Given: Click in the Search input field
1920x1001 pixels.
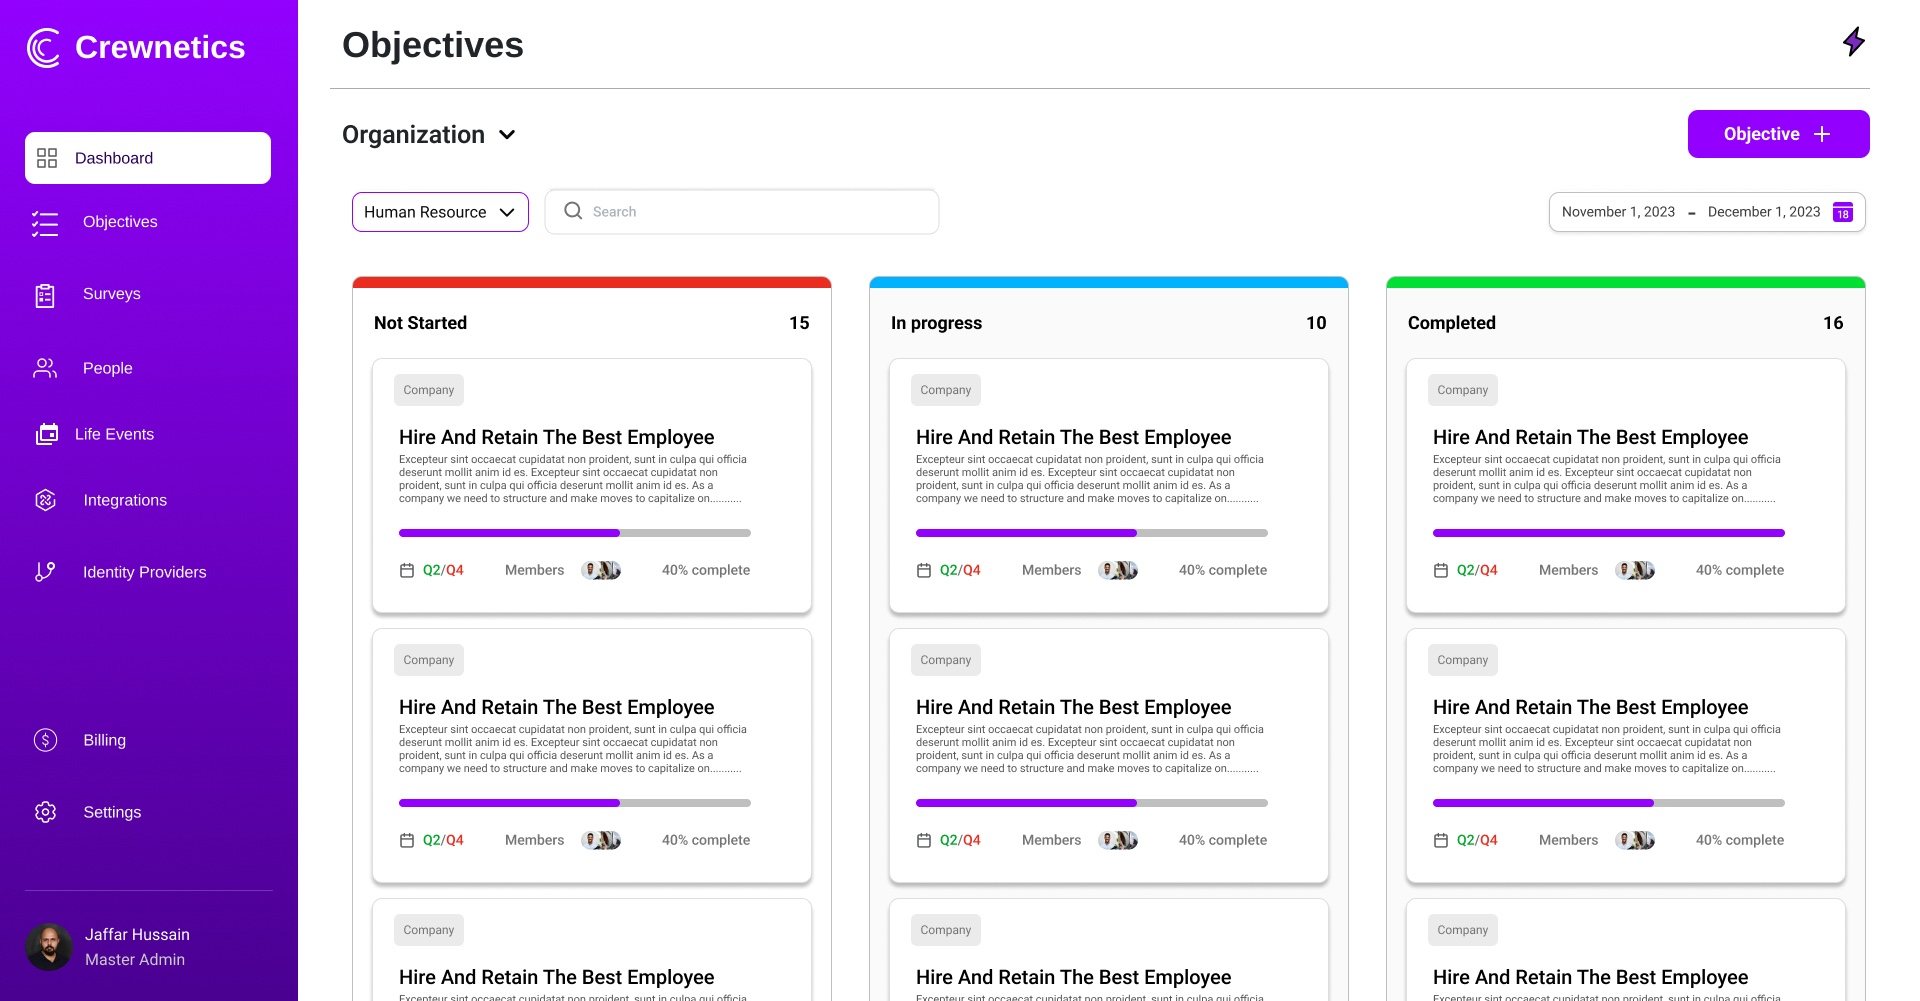Looking at the screenshot, I should (742, 212).
